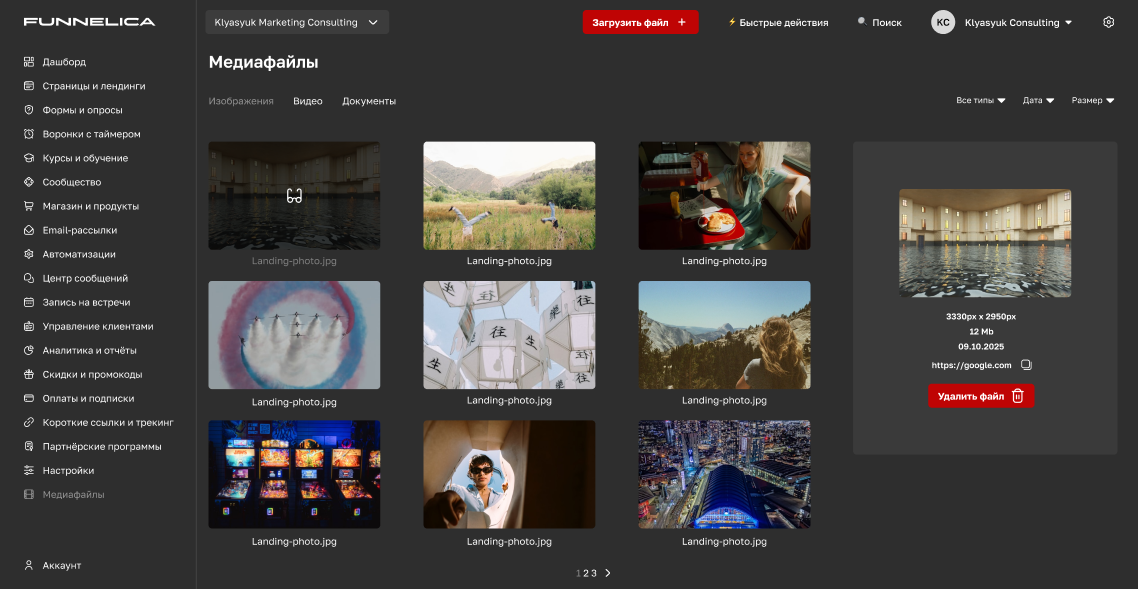Image resolution: width=1138 pixels, height=589 pixels.
Task: Select the paper lanterns photo thumbnail
Action: tap(509, 335)
